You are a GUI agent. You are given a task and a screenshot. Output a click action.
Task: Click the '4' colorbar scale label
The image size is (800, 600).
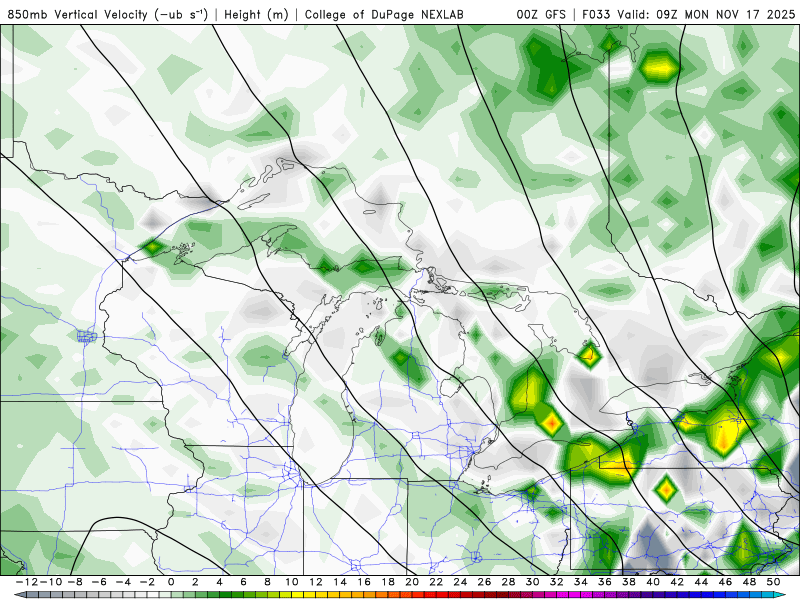tap(219, 582)
